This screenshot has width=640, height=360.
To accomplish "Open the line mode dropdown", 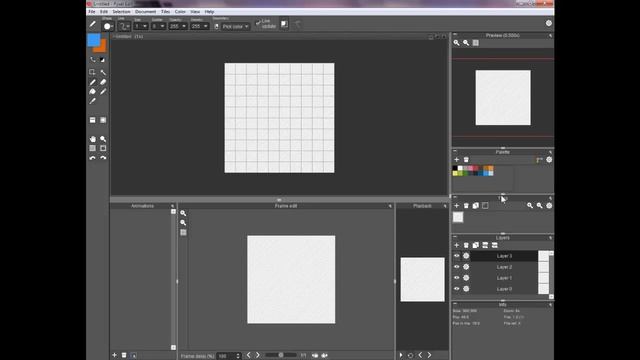I will [124, 26].
